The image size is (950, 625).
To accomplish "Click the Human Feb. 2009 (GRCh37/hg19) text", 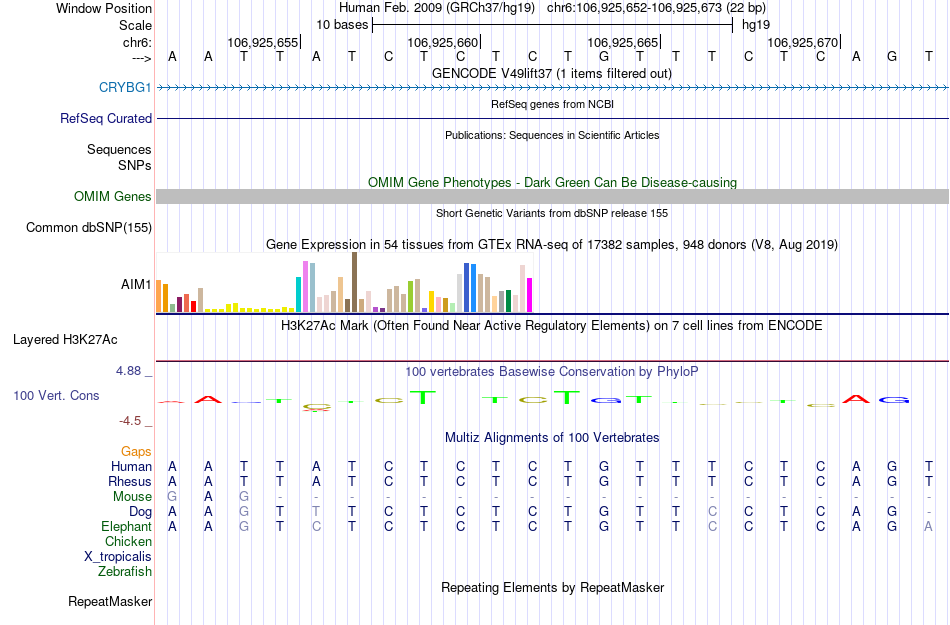I will click(437, 8).
